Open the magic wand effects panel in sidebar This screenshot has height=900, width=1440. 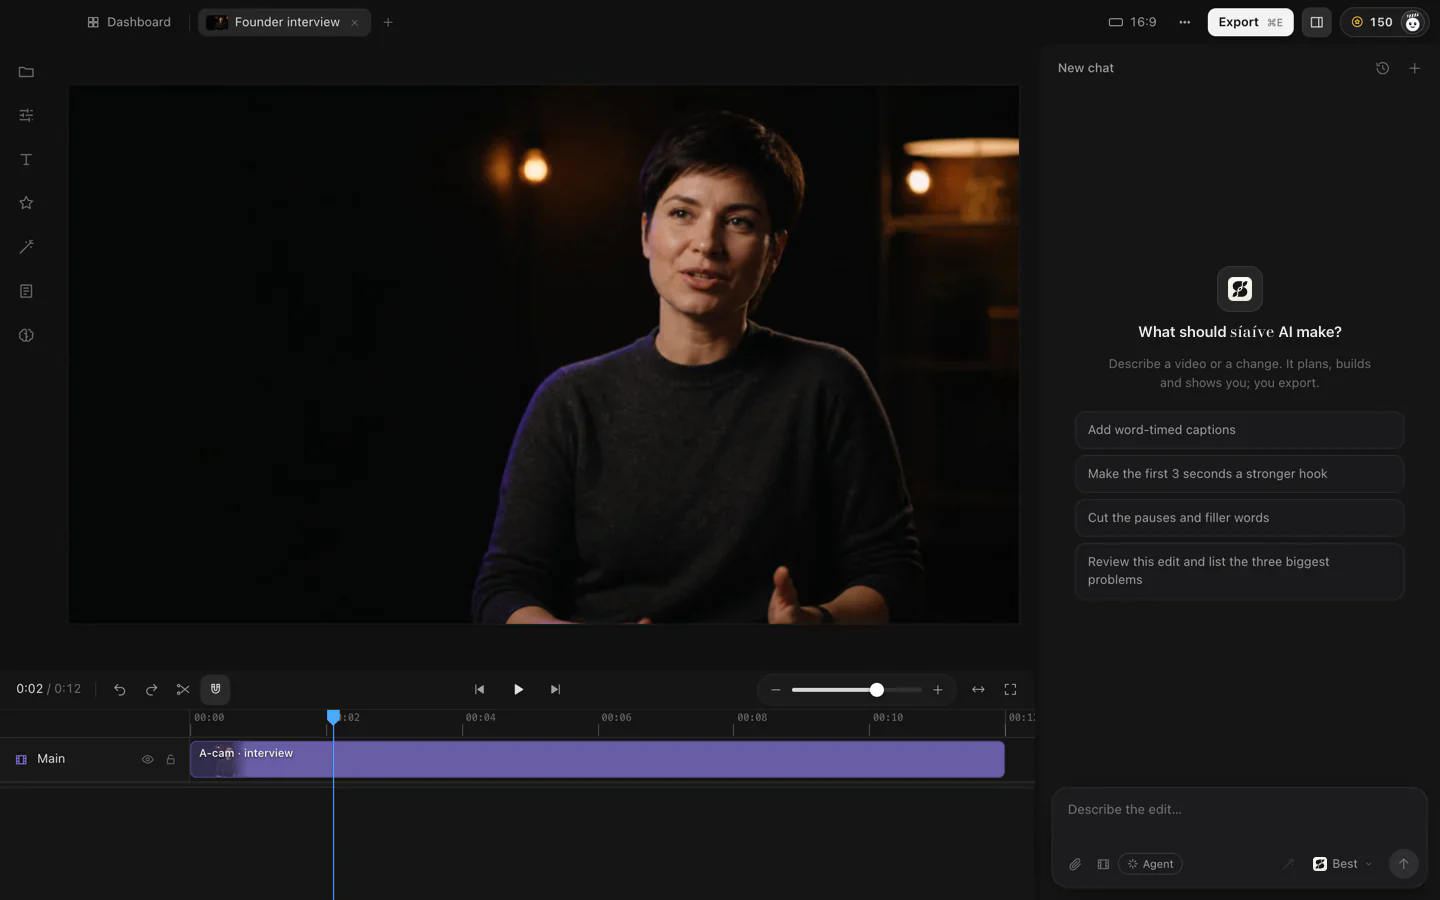pyautogui.click(x=26, y=247)
